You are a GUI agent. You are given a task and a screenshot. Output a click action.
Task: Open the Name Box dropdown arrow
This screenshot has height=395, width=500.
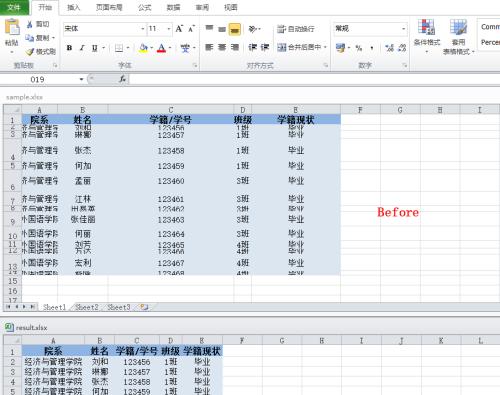(x=81, y=79)
